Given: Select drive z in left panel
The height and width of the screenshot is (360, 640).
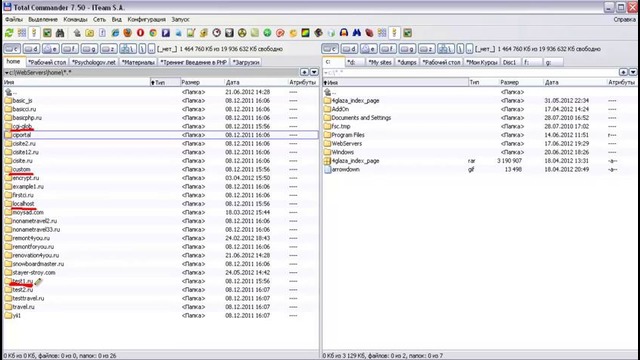Looking at the screenshot, I should (109, 49).
